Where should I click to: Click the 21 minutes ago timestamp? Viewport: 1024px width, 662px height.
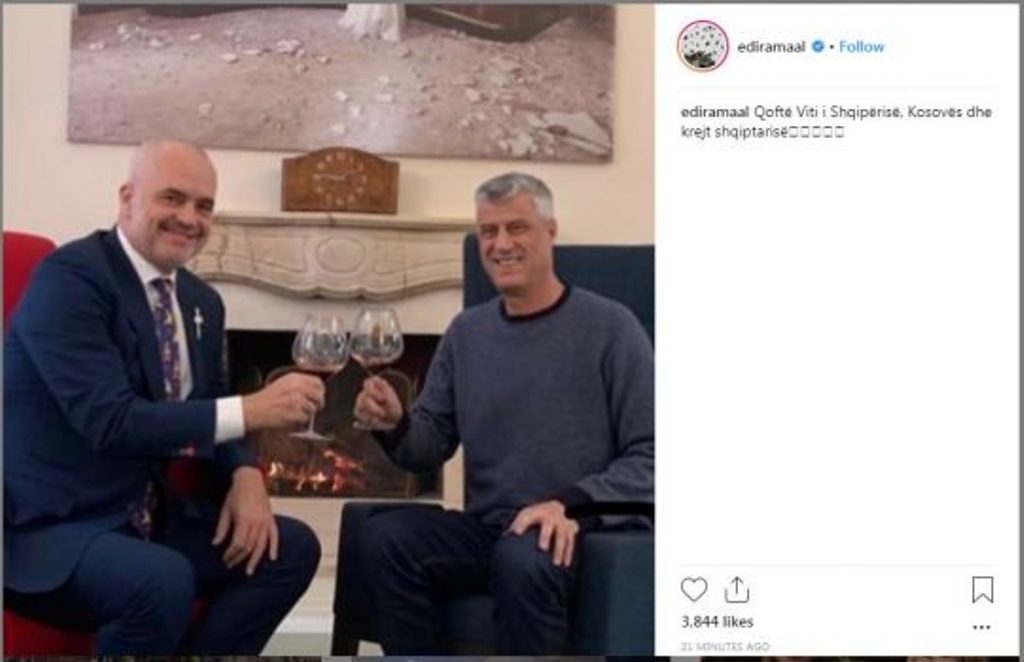pos(725,646)
